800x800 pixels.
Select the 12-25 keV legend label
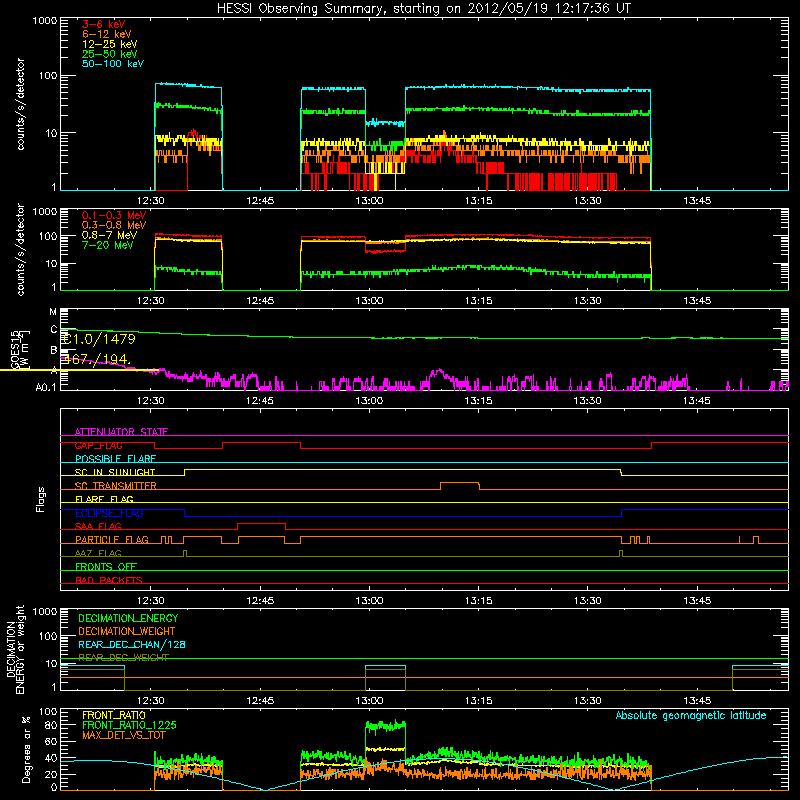[x=109, y=44]
